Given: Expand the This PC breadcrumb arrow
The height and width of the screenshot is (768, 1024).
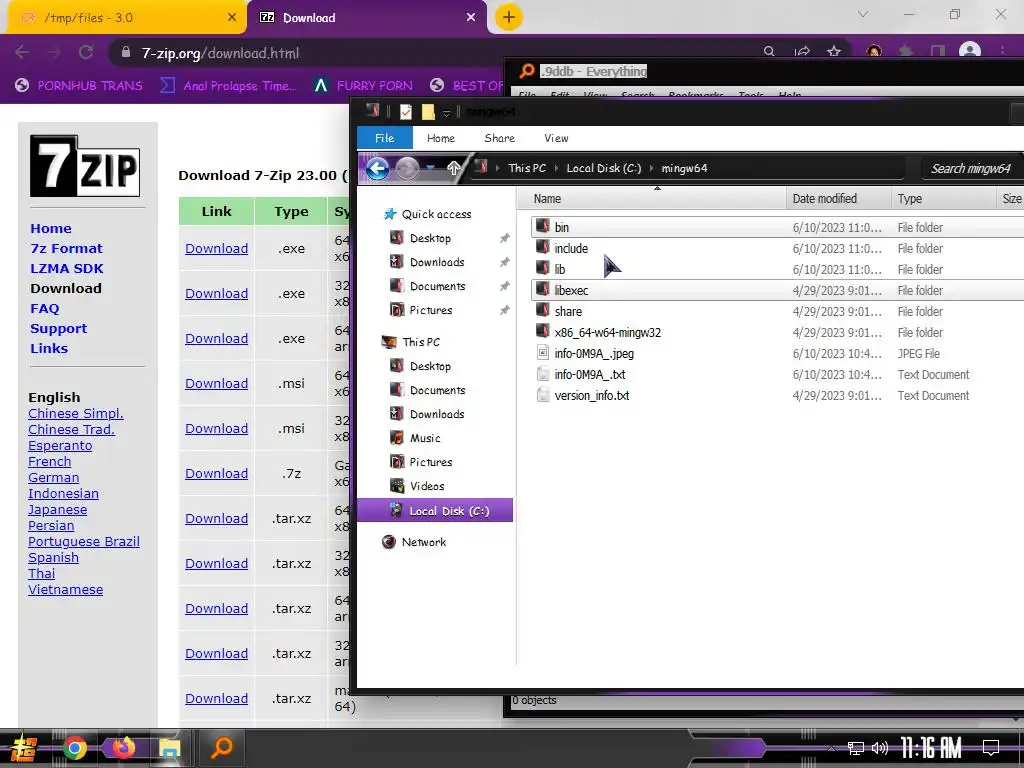Looking at the screenshot, I should [x=556, y=168].
